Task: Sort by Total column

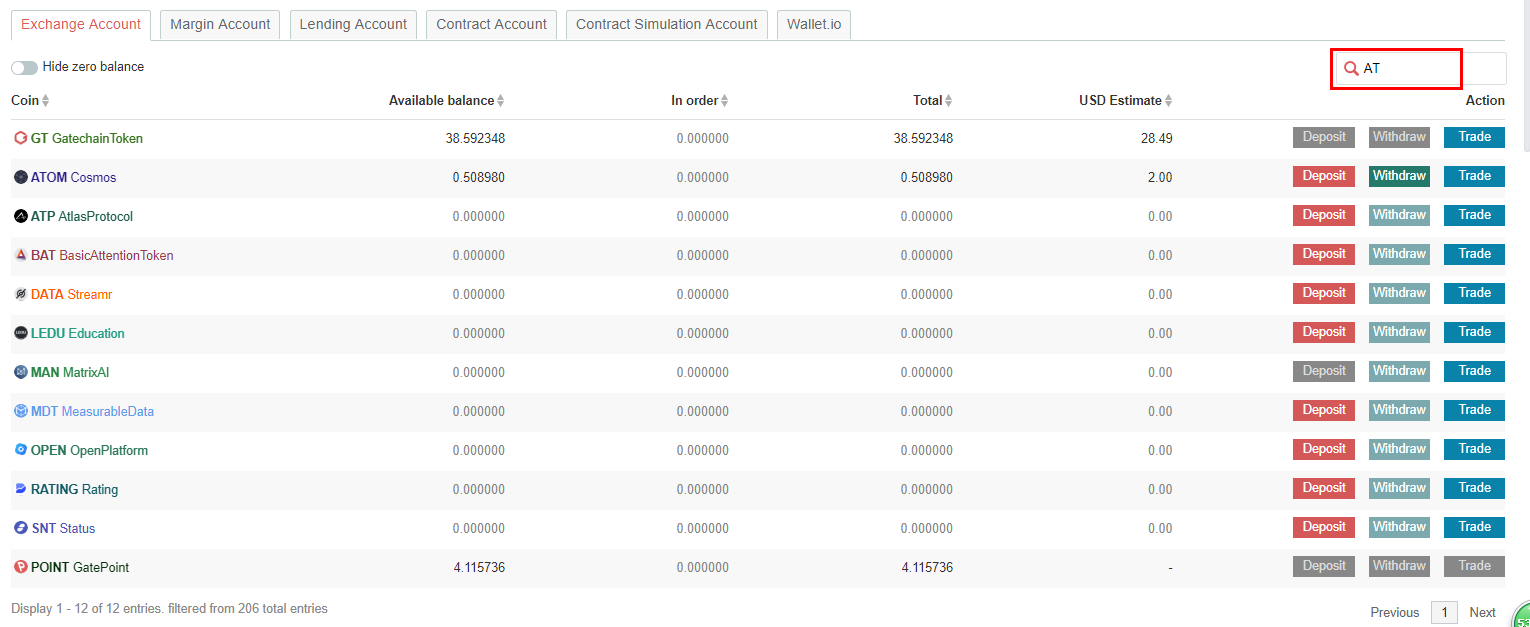Action: click(933, 101)
